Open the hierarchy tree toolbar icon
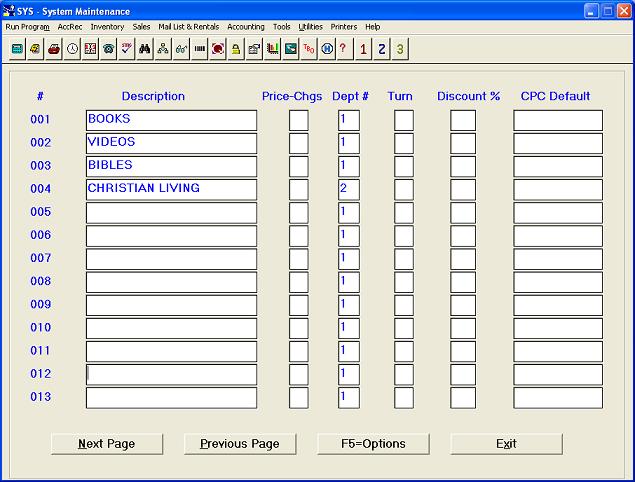Image resolution: width=635 pixels, height=482 pixels. 163,49
